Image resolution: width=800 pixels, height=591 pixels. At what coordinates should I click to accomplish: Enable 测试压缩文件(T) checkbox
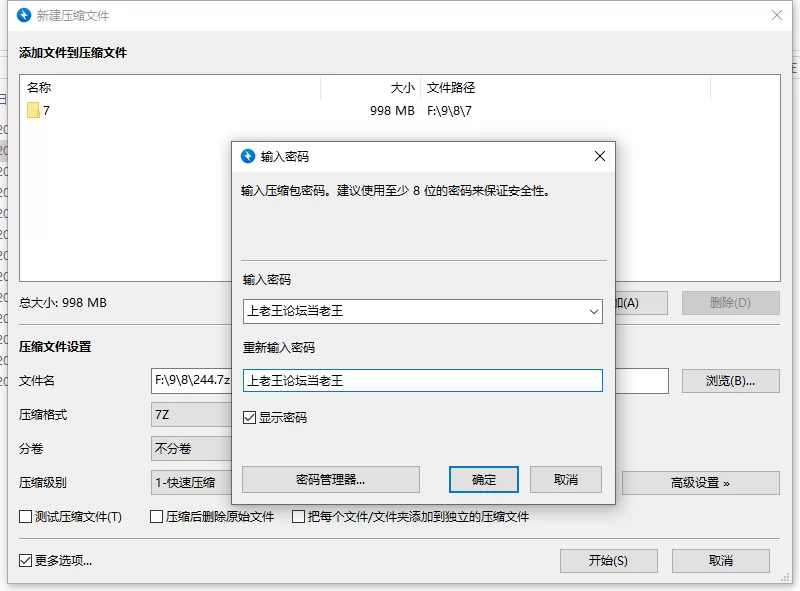point(25,516)
